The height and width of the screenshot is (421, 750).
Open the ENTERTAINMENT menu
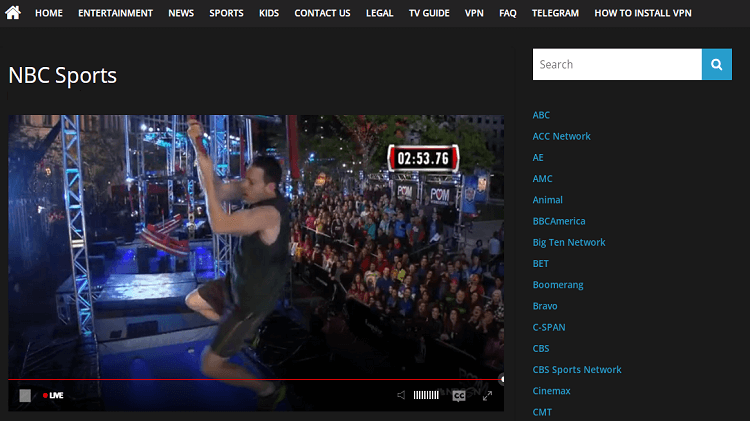pos(115,13)
